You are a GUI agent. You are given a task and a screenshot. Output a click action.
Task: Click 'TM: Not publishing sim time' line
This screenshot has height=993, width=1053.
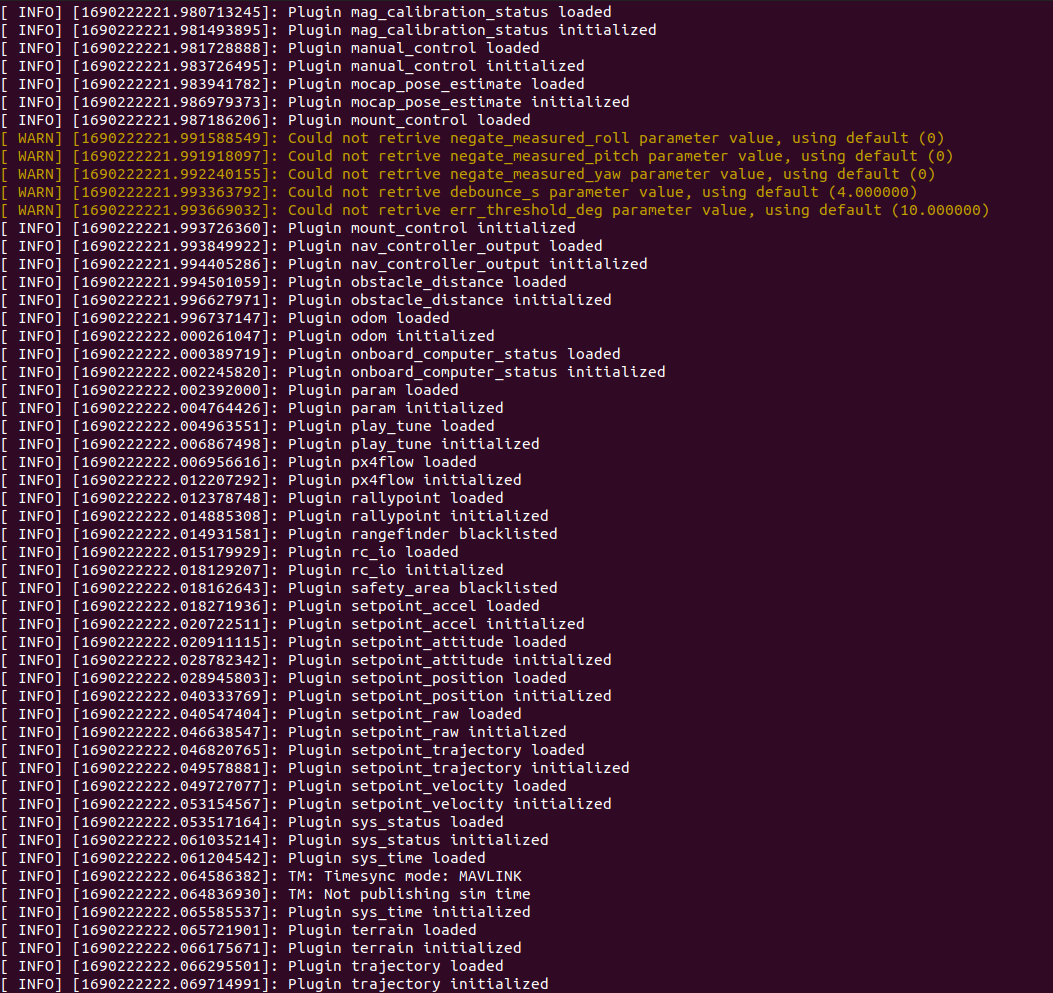point(409,894)
